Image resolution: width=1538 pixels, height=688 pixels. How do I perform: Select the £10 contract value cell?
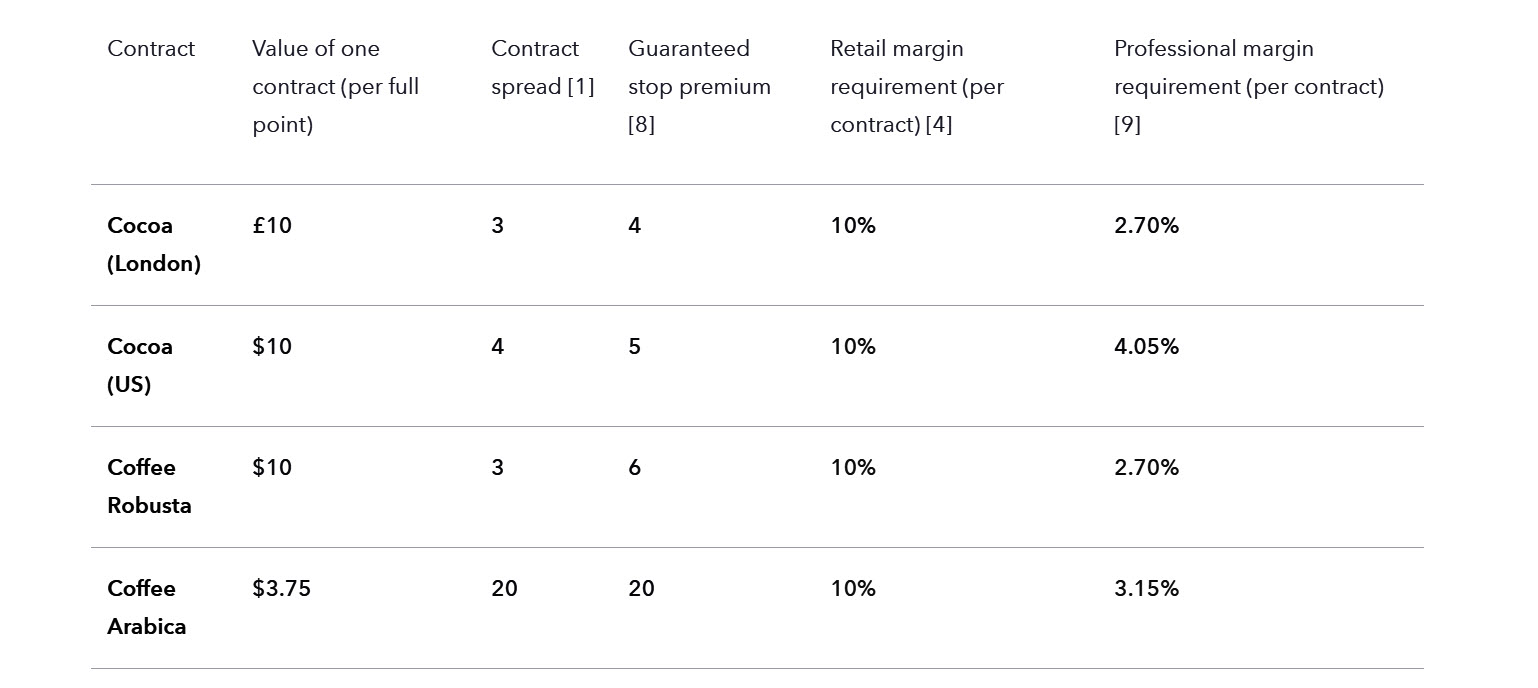point(272,226)
